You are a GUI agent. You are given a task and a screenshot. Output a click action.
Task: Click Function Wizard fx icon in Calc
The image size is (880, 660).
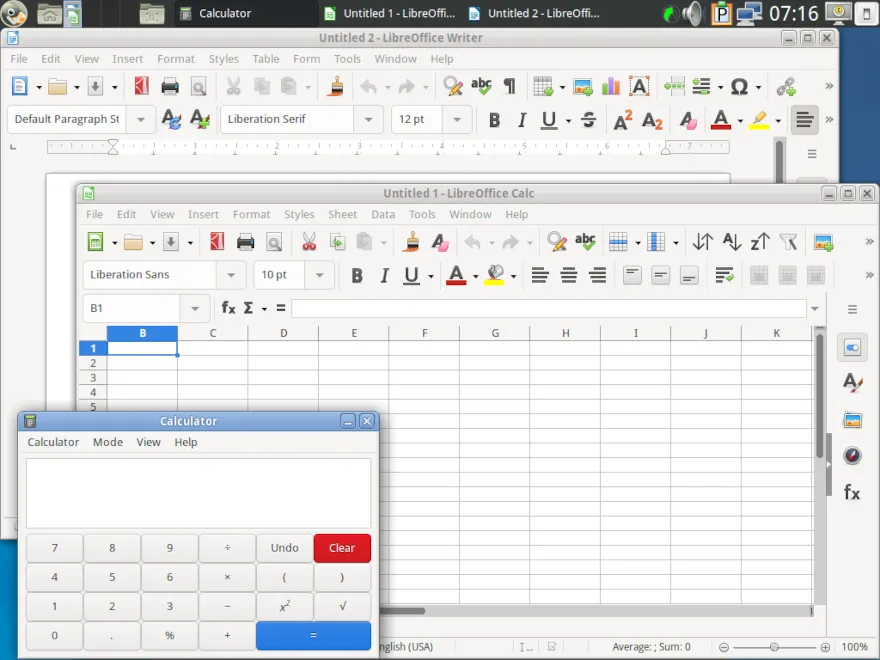coord(228,308)
